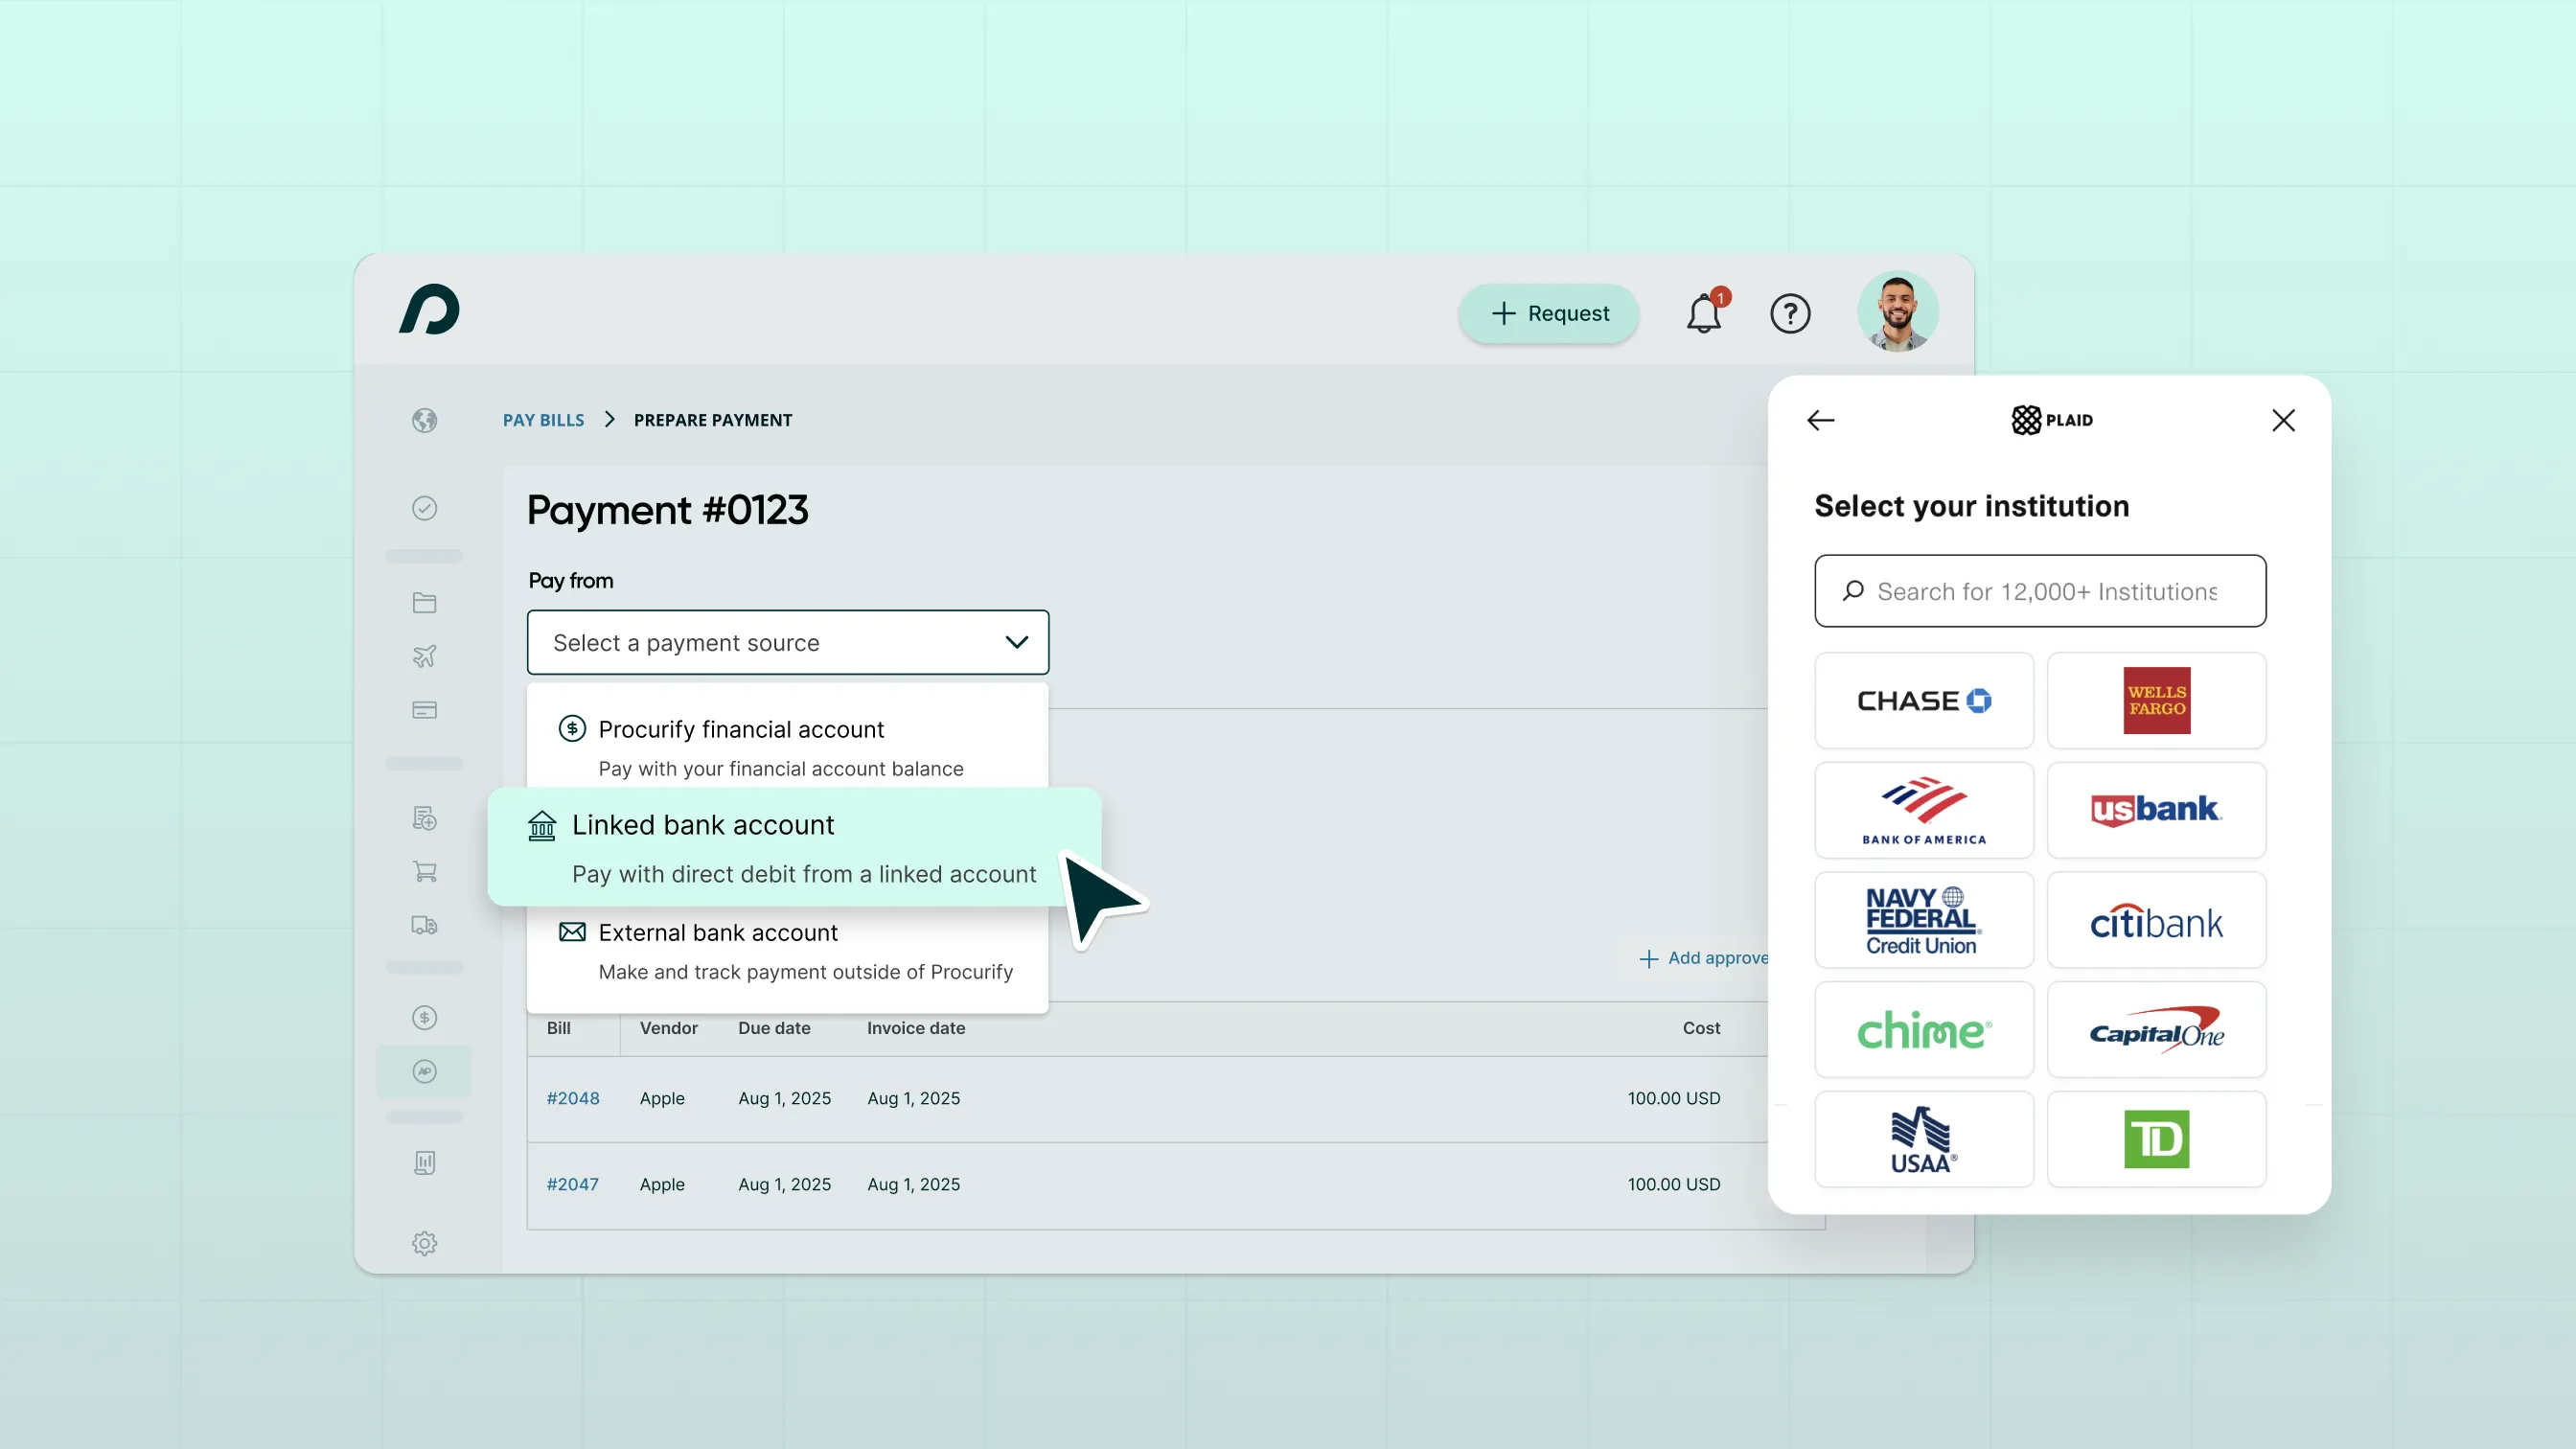Viewport: 2576px width, 1449px height.
Task: Open the credit card sidebar icon
Action: 424,710
